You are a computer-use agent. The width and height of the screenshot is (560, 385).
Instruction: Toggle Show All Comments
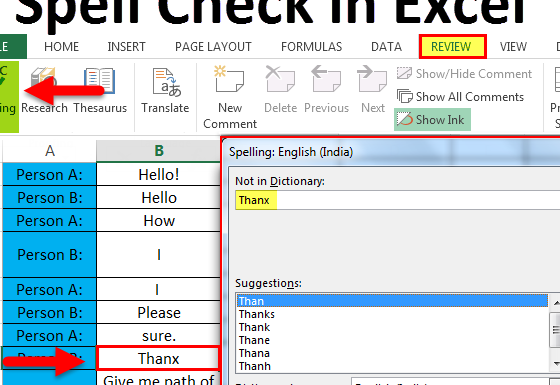point(460,97)
